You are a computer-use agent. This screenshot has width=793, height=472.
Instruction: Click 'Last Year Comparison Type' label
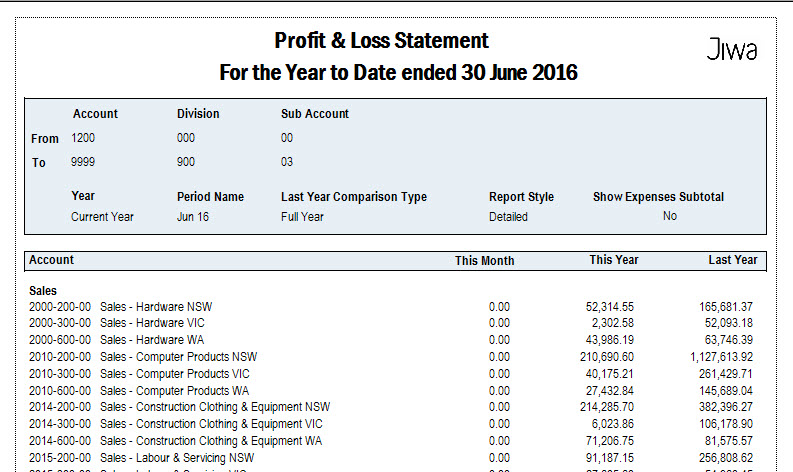pos(354,197)
